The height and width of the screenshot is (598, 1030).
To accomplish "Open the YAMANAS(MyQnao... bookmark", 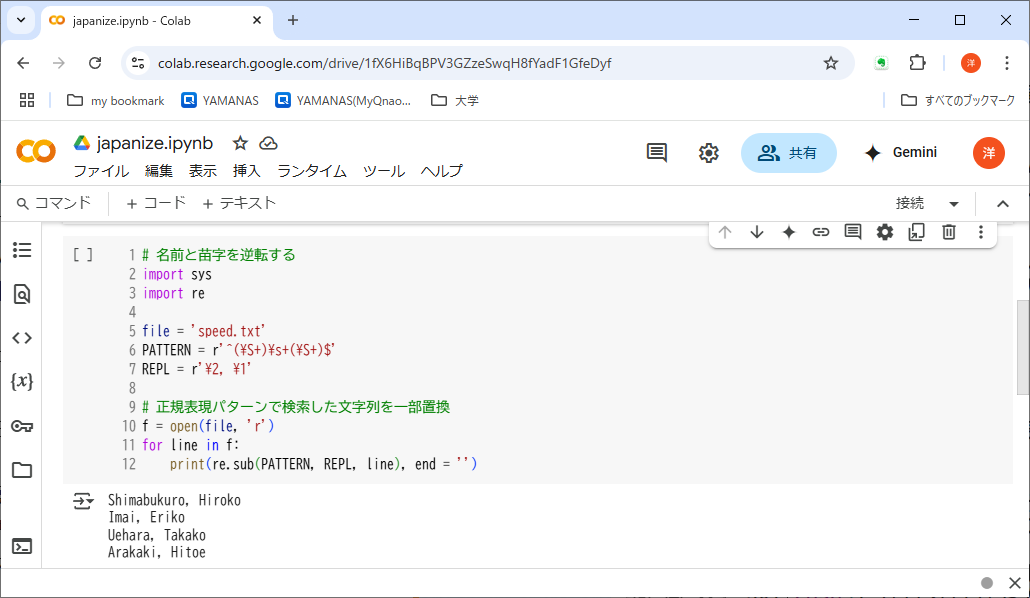I will tap(343, 101).
